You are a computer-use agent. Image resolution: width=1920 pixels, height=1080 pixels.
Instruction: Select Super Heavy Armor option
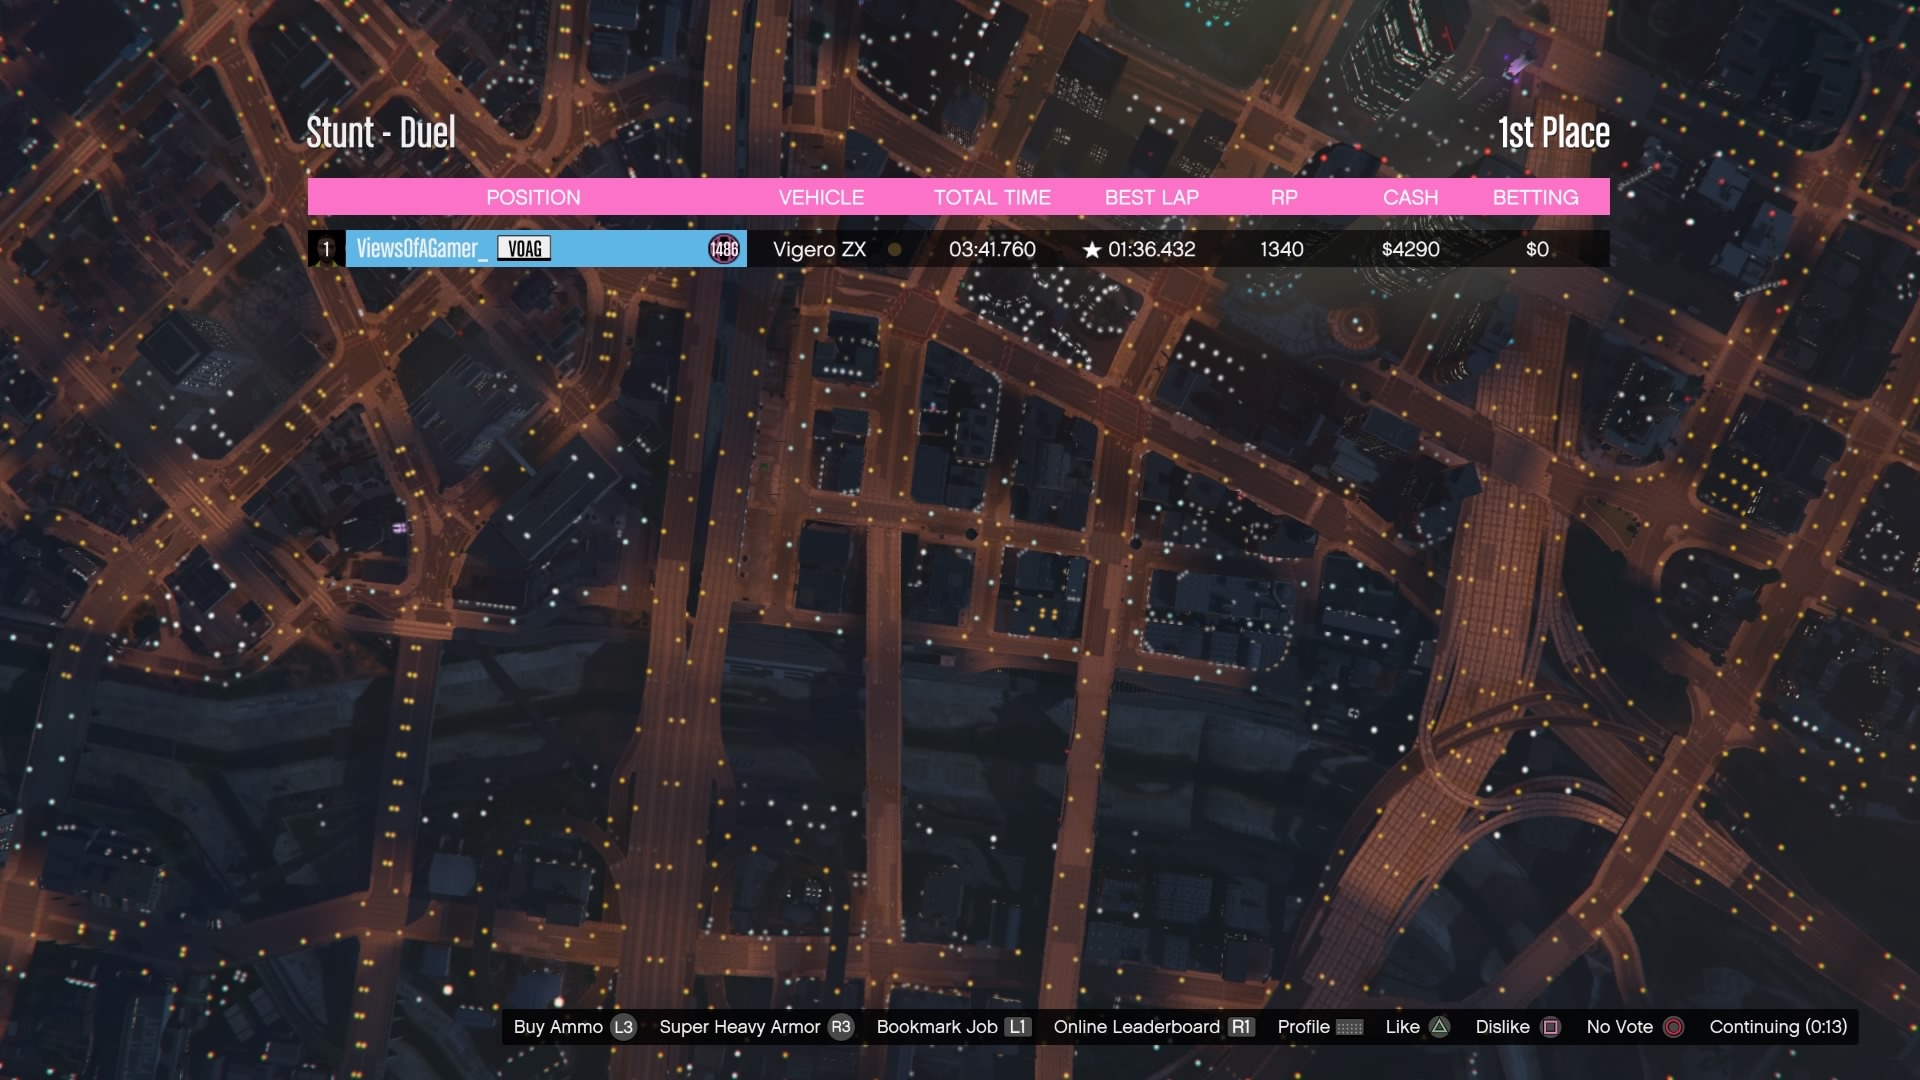point(740,1027)
